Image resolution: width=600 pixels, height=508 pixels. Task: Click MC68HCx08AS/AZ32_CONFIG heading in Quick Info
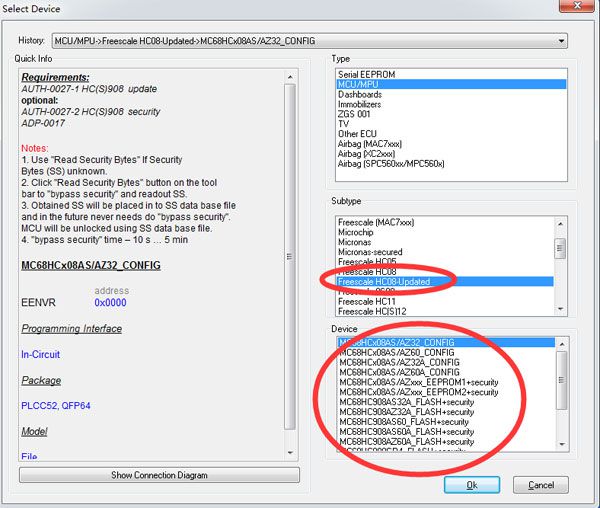coord(91,265)
